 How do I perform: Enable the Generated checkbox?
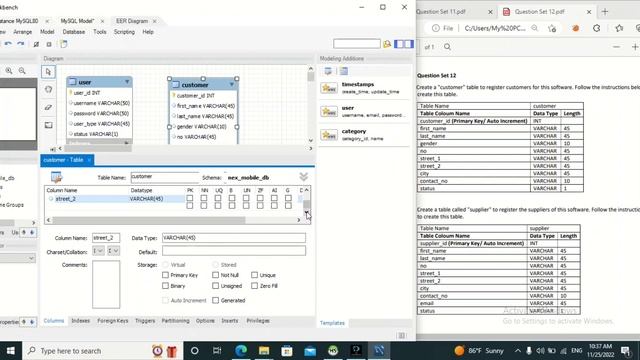tap(216, 300)
